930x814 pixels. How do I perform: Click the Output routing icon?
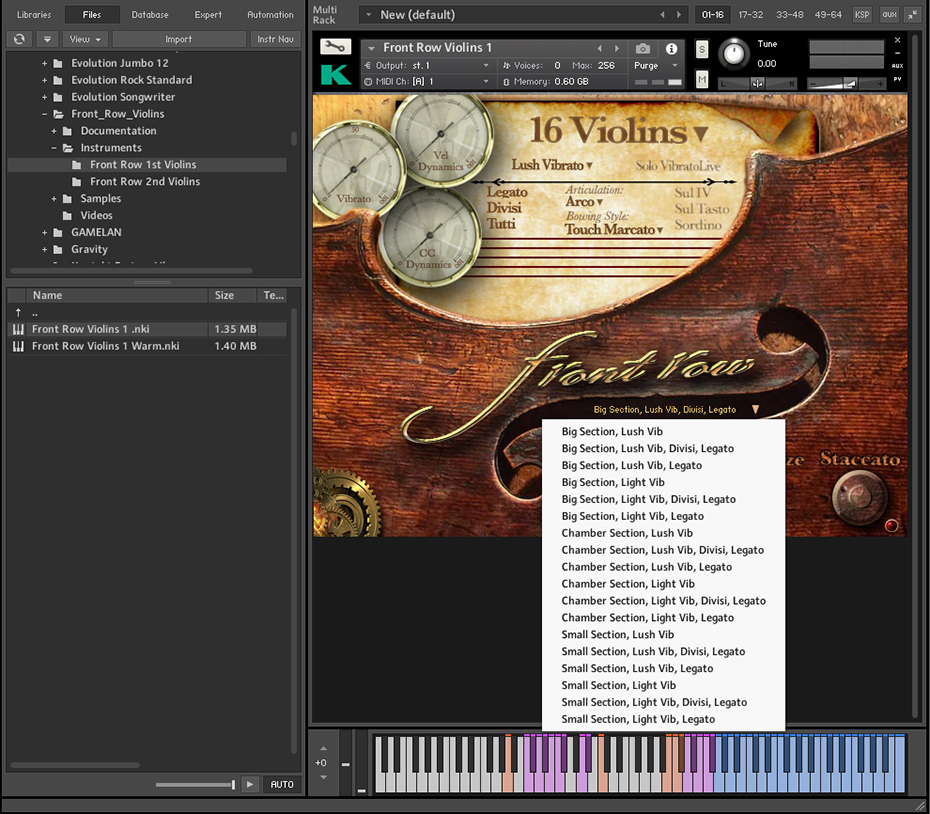click(x=368, y=65)
